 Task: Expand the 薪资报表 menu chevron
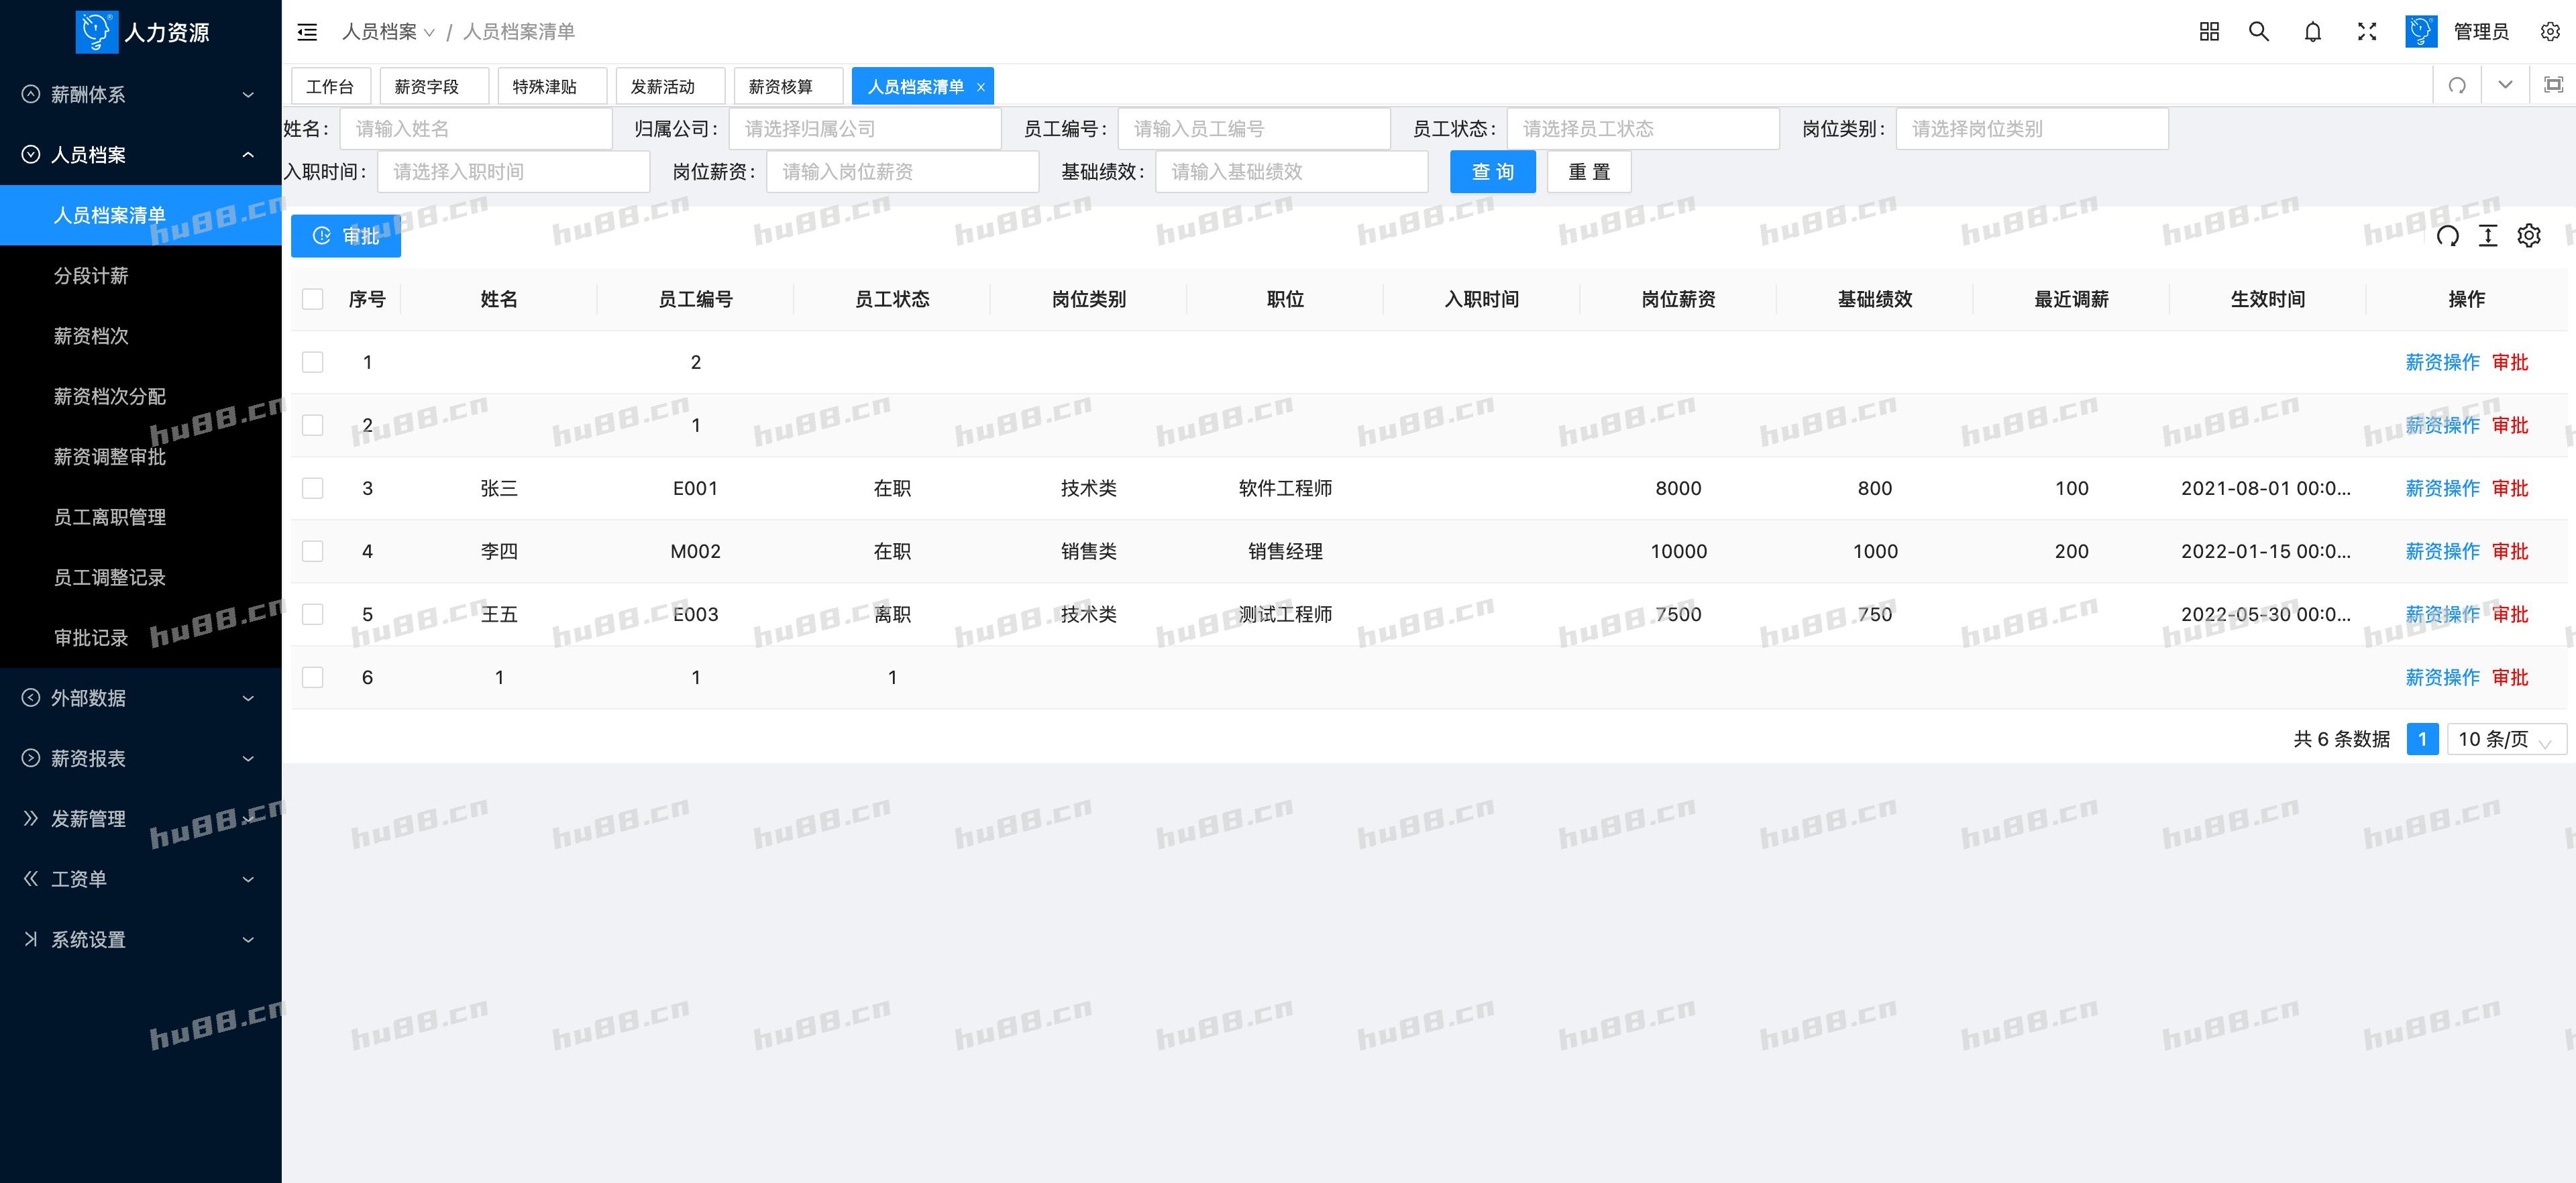point(248,759)
